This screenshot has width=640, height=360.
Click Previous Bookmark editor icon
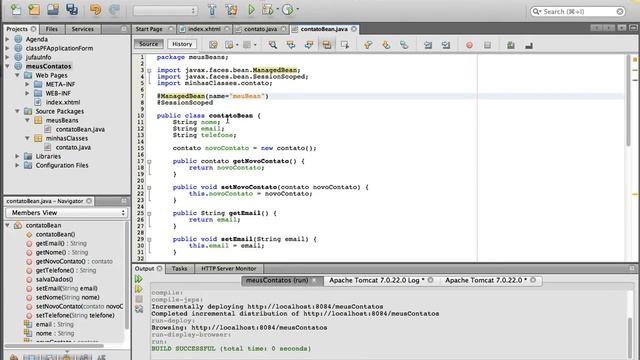pyautogui.click(x=368, y=45)
